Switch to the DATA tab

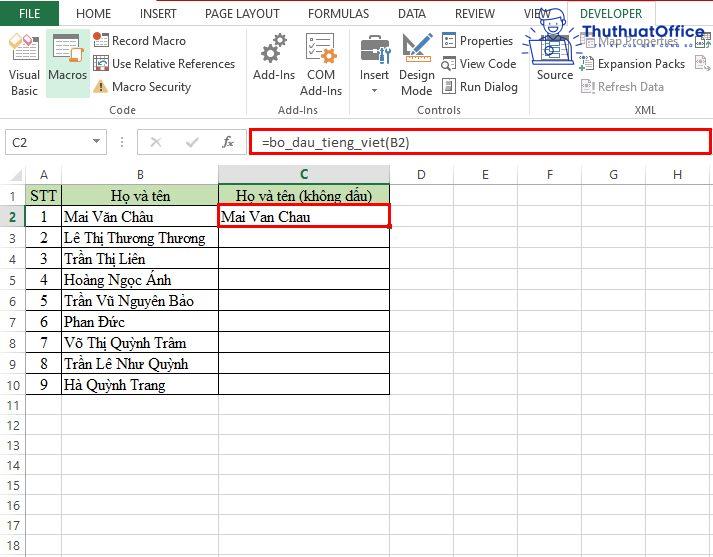click(412, 14)
